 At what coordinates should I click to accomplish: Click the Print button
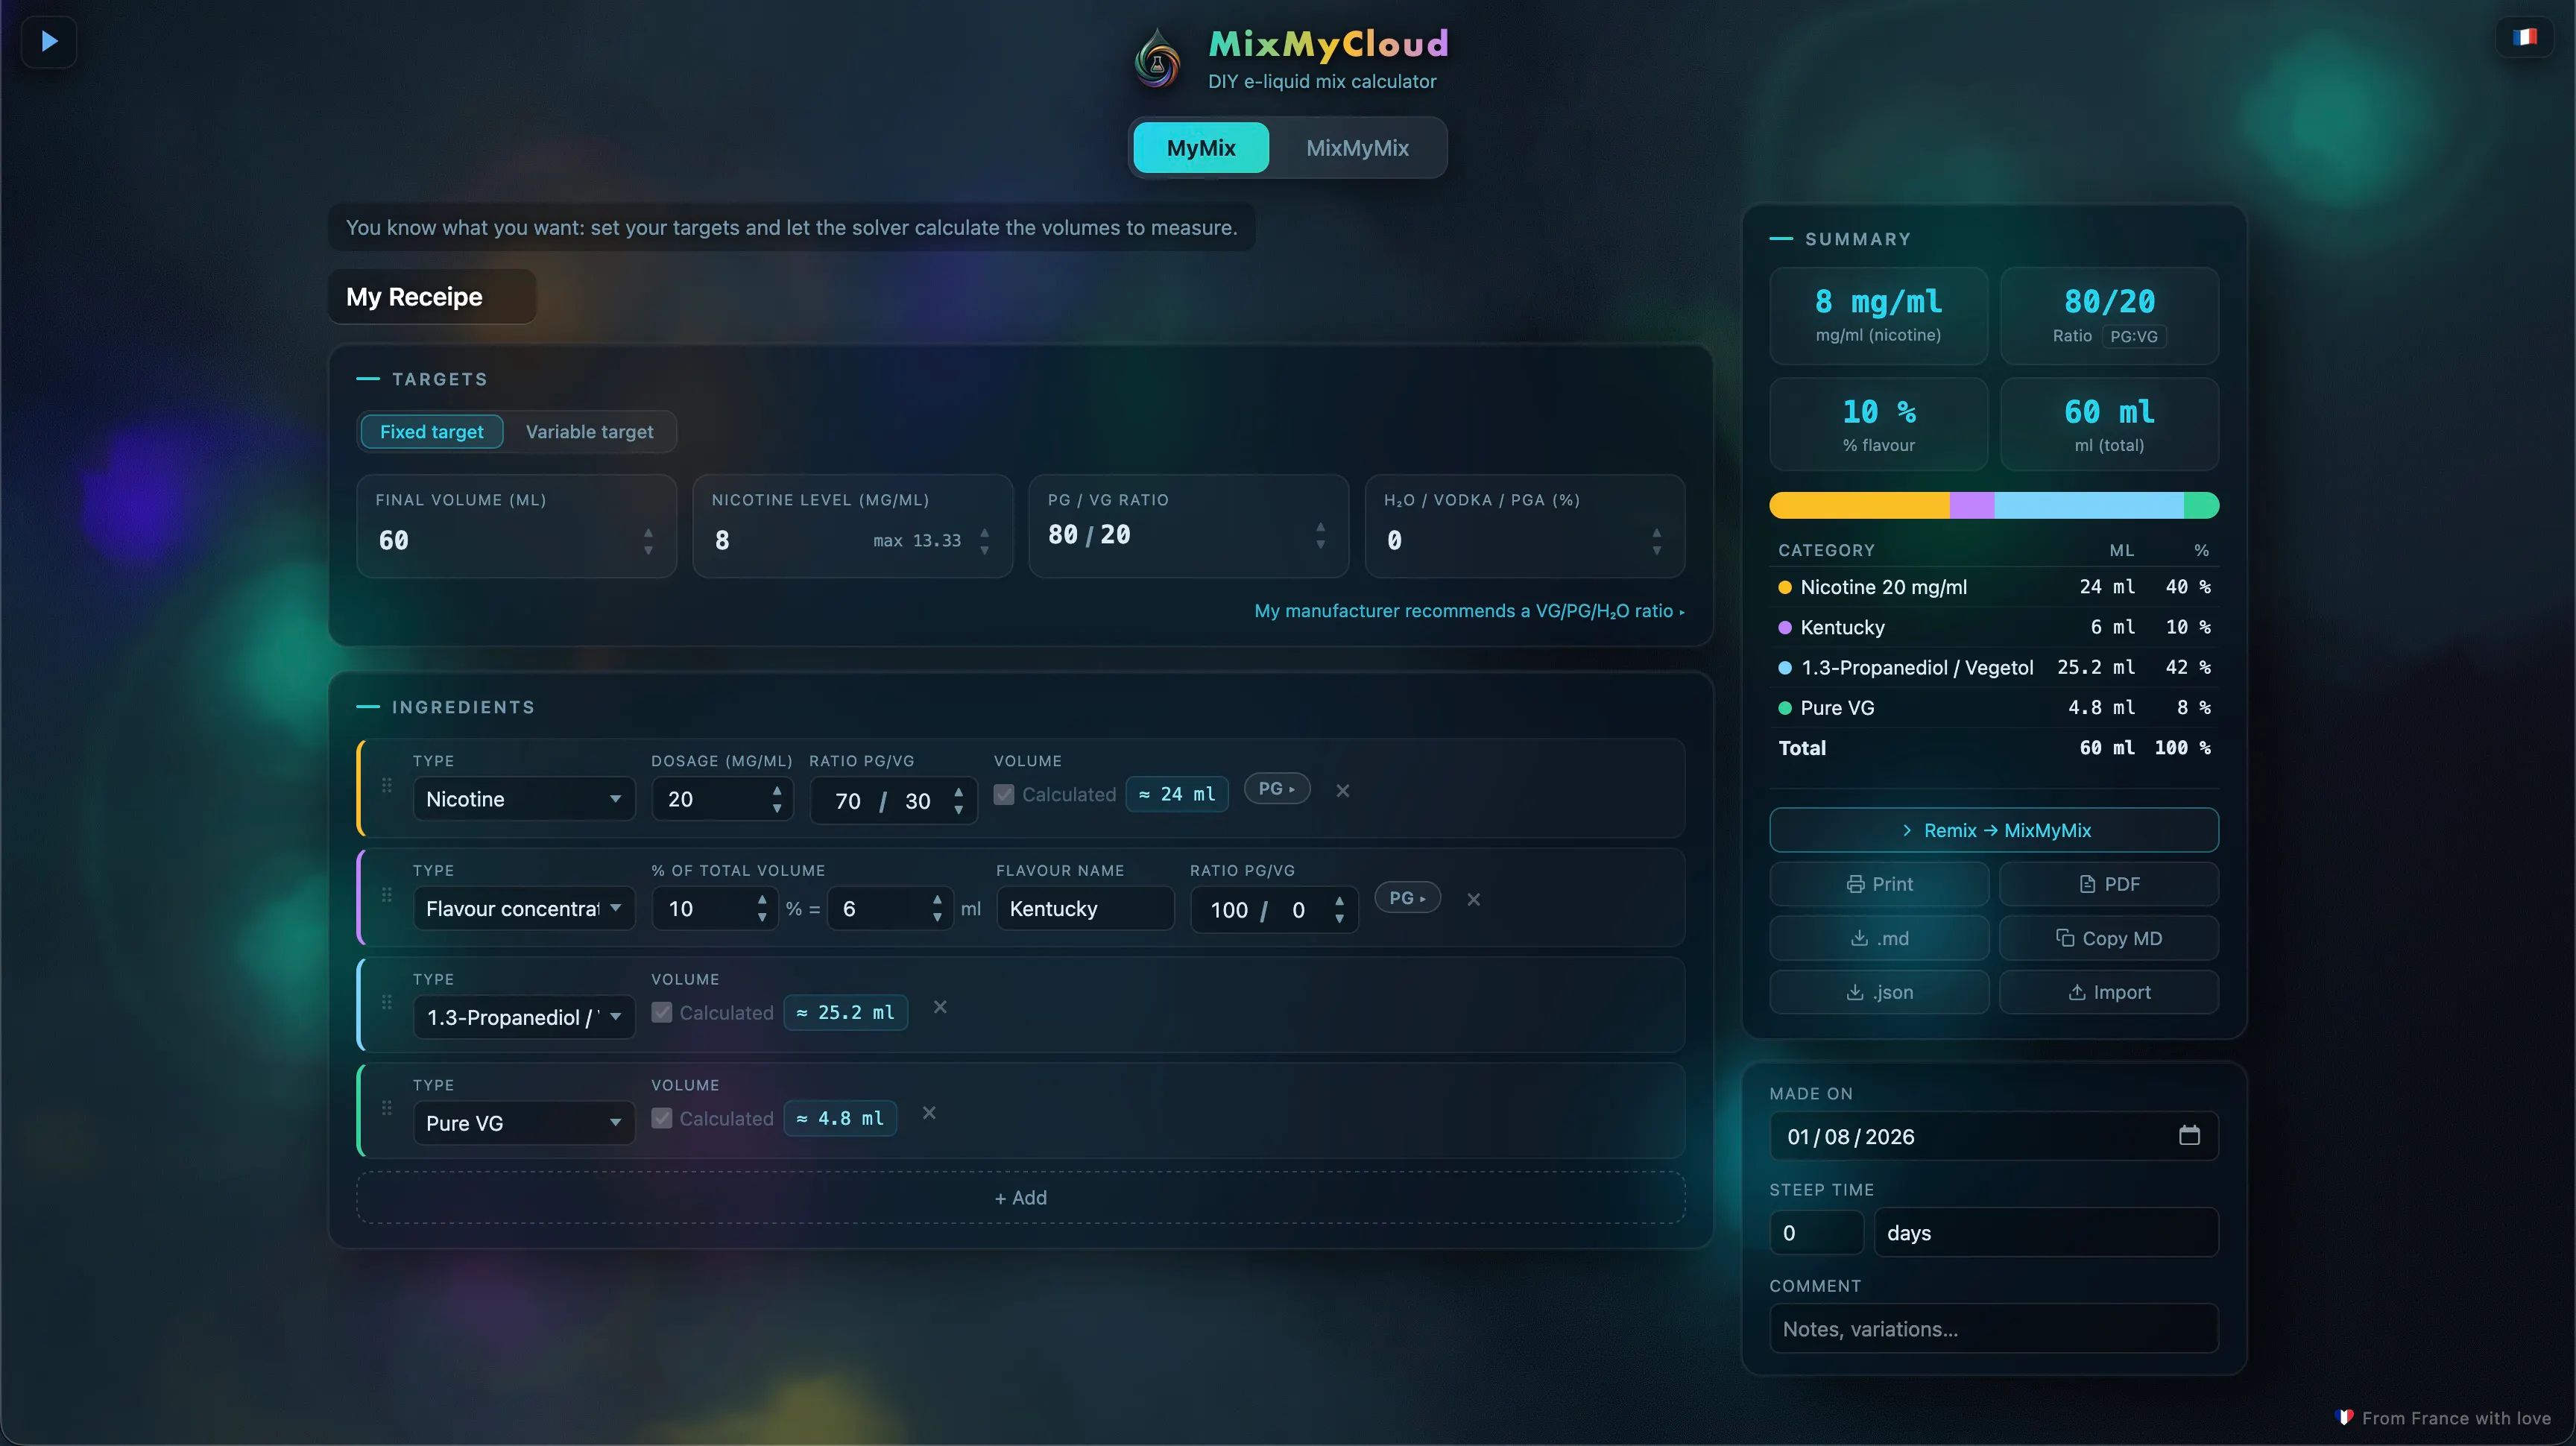point(1879,884)
